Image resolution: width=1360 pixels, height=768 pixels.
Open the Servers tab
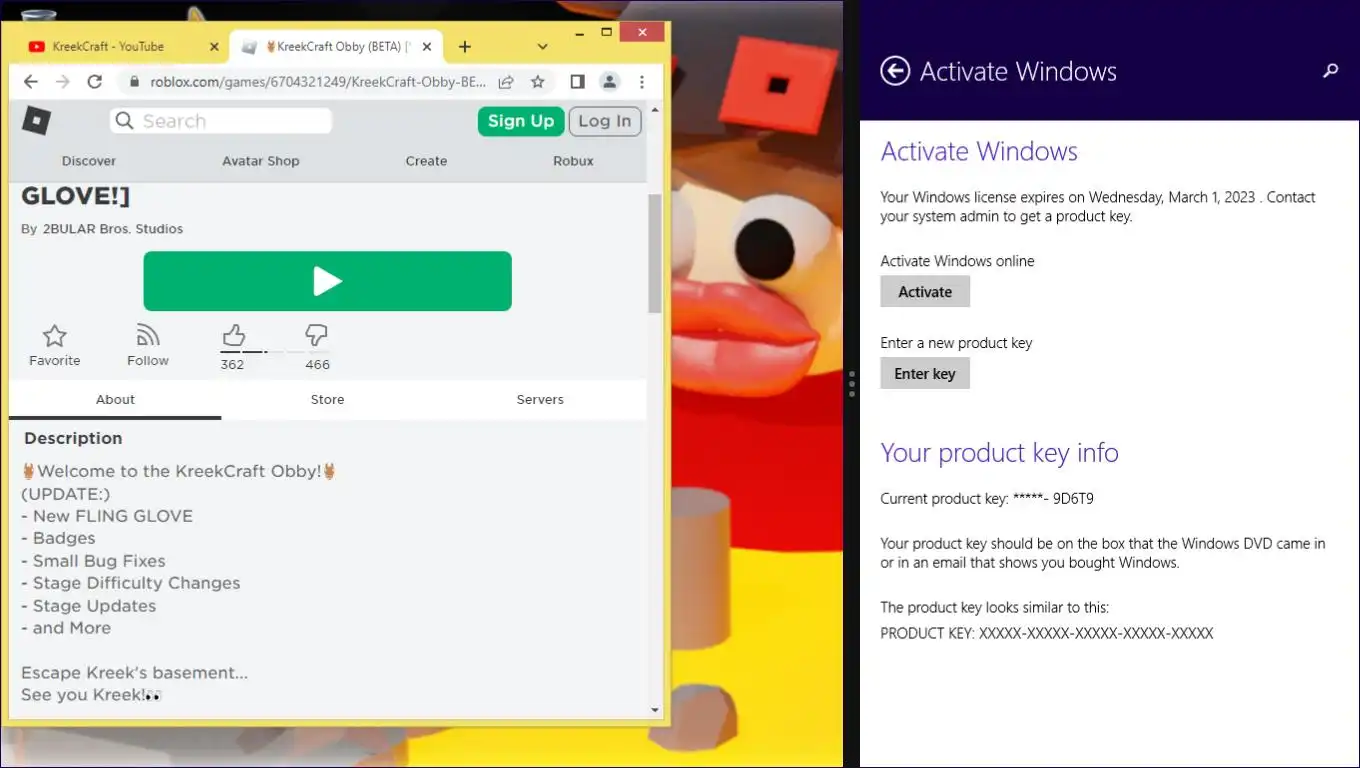pyautogui.click(x=540, y=399)
